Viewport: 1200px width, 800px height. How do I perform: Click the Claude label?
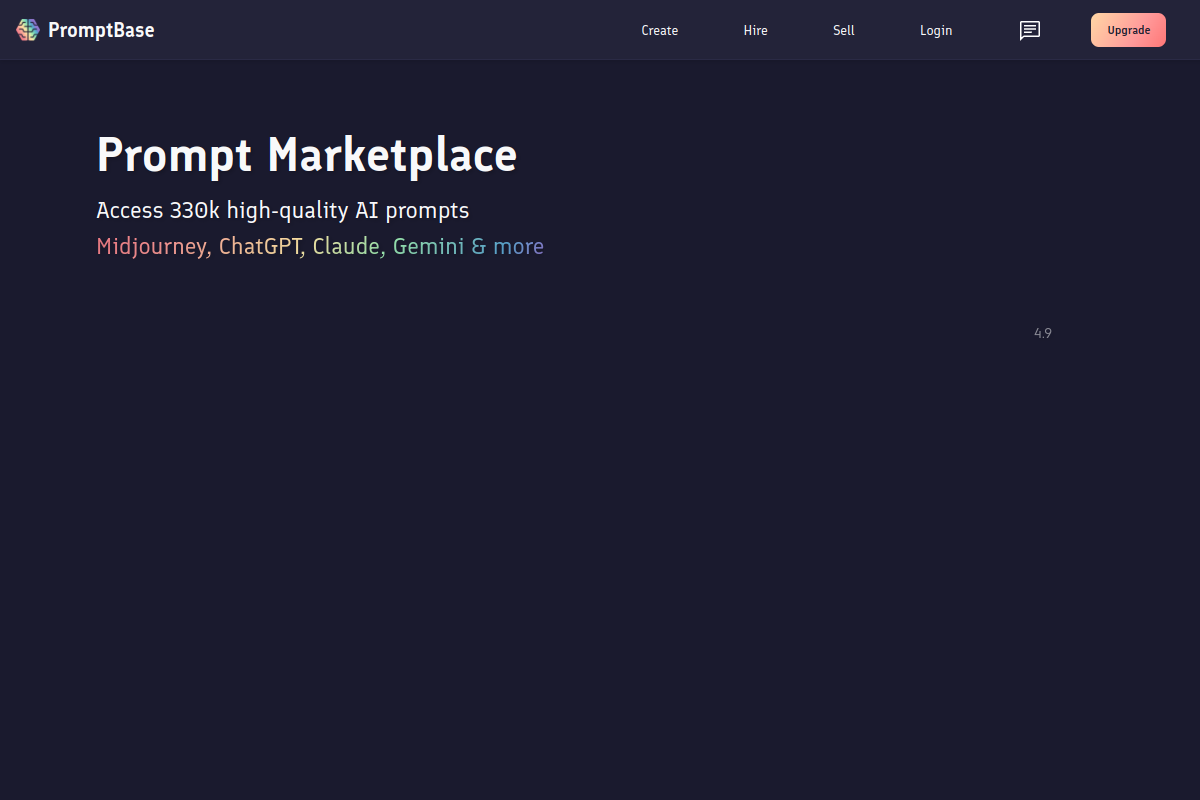(346, 246)
